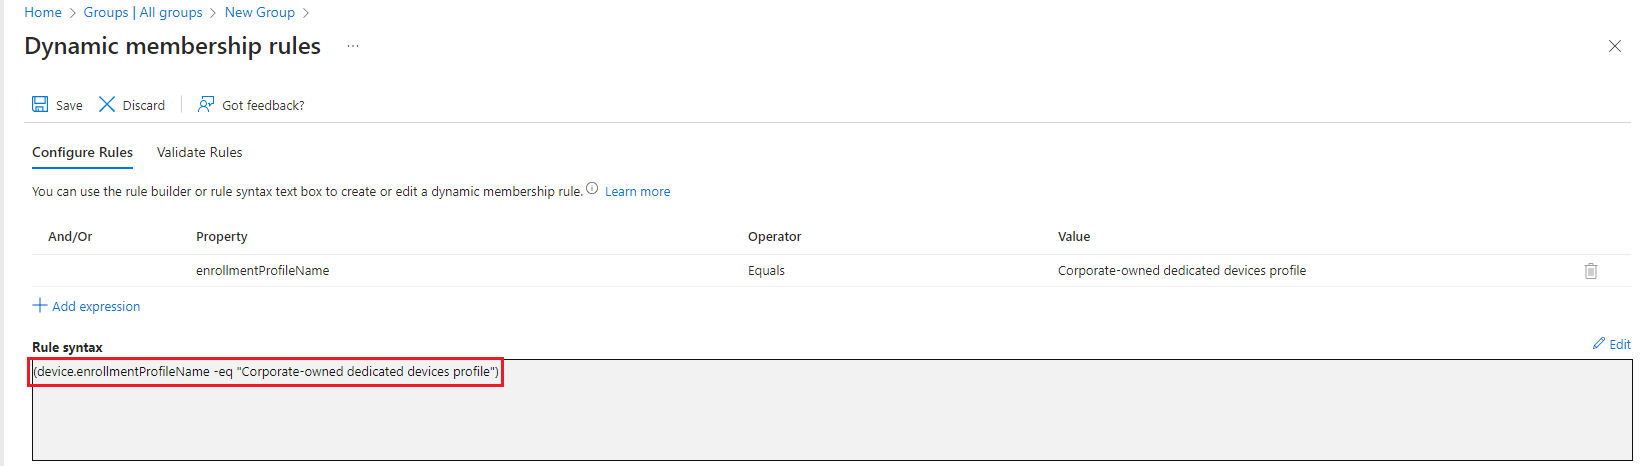Delete the enrollmentProfileName expression row
This screenshot has height=466, width=1649.
(1590, 271)
